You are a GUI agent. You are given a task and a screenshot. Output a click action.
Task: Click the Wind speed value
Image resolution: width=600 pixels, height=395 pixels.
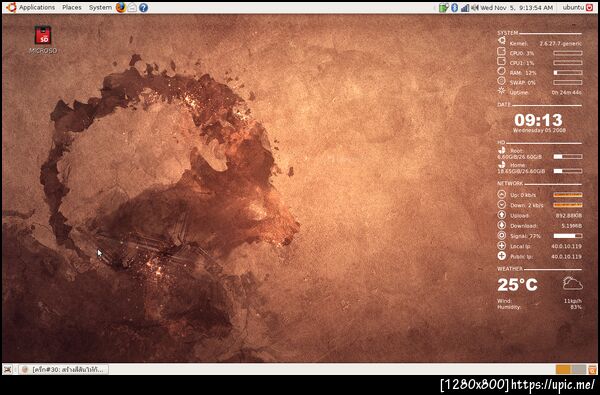pos(573,301)
